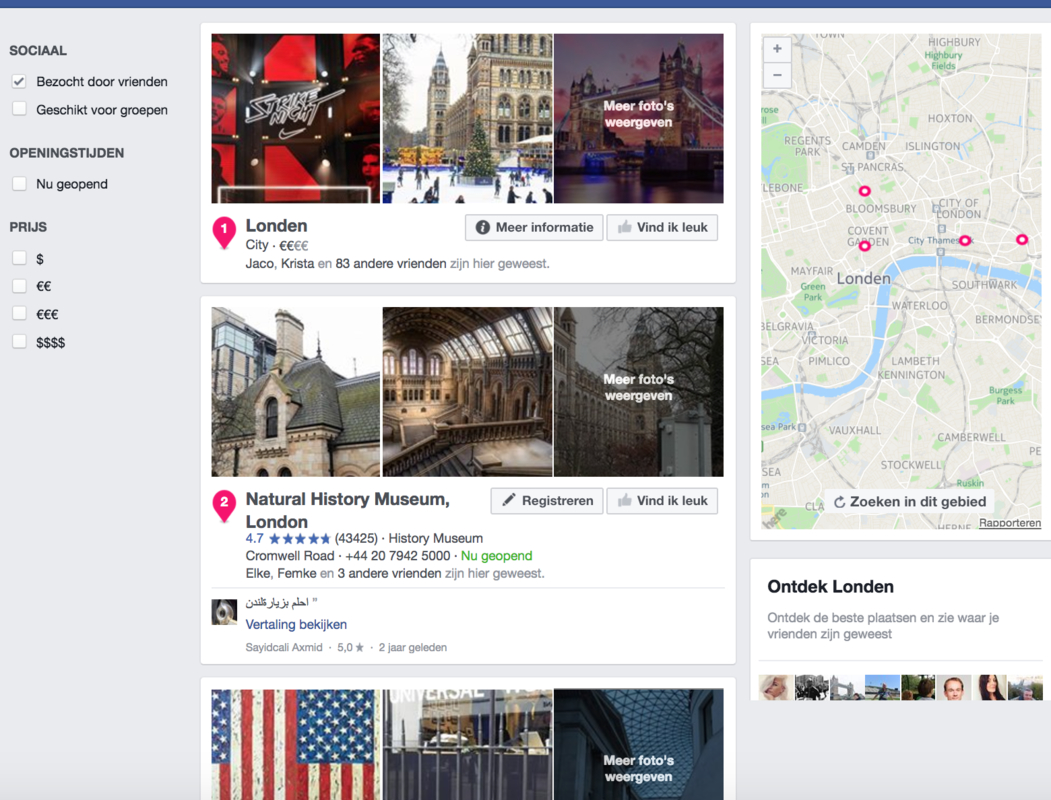Viewport: 1051px width, 800px height.
Task: Click the first friend photo in Ontdek Londen
Action: [x=776, y=687]
